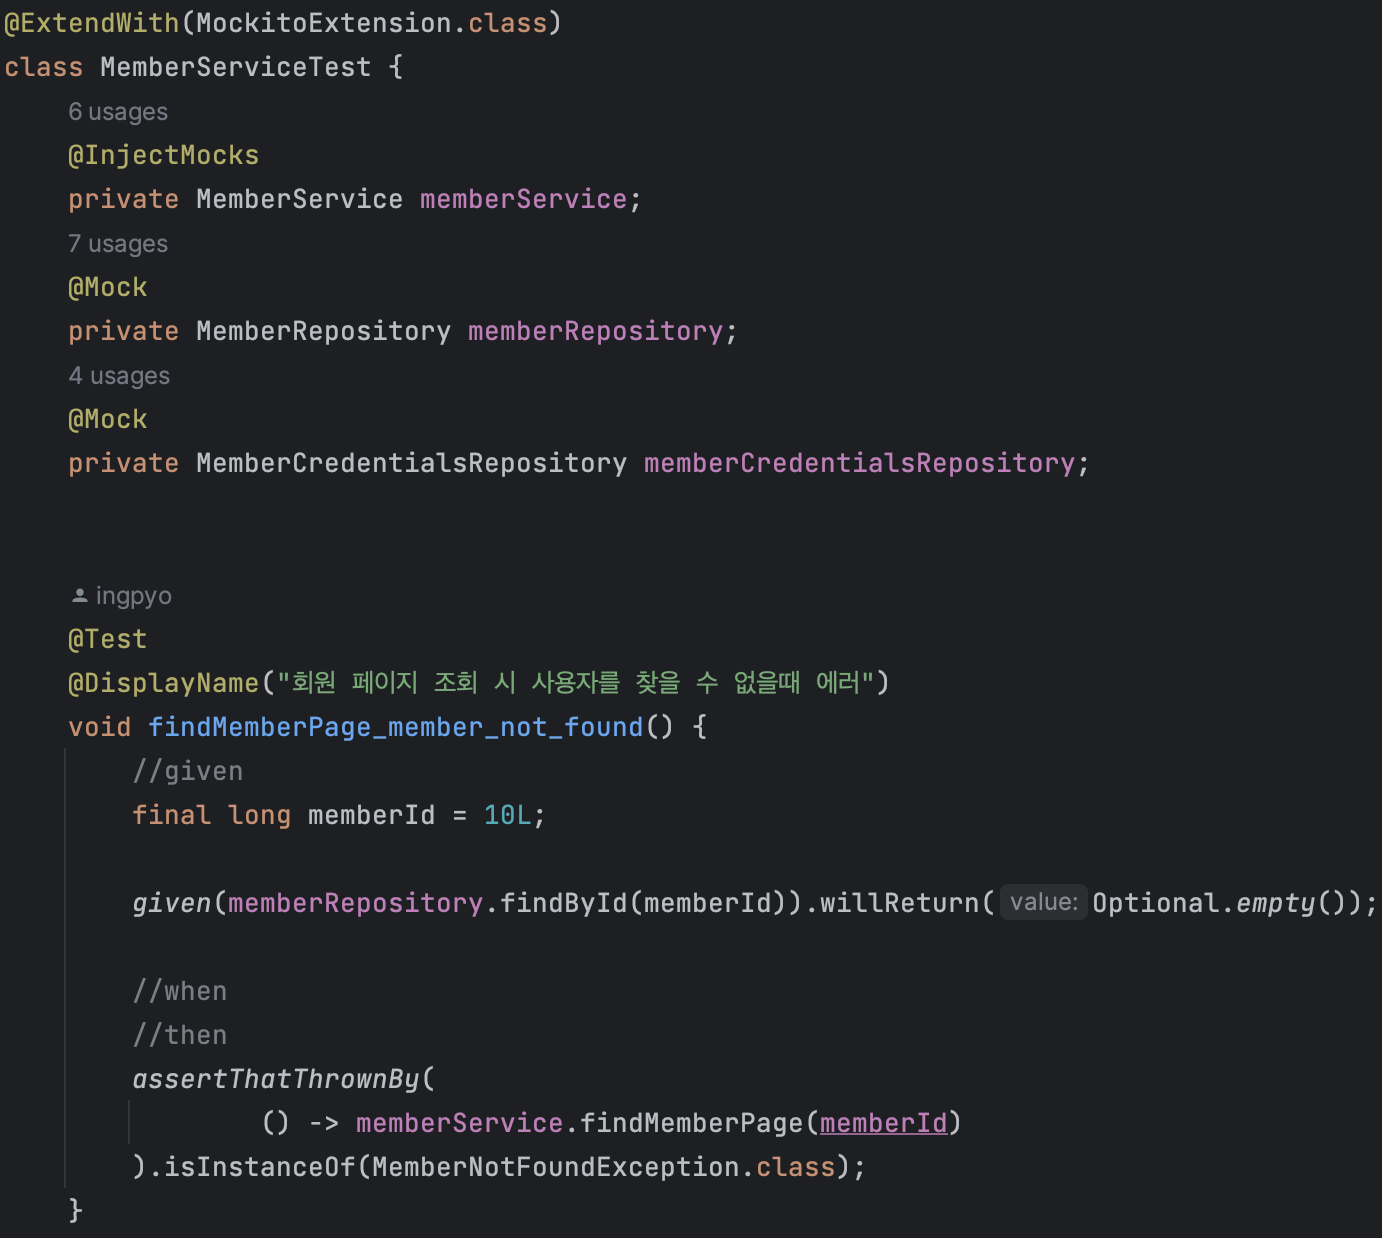Click the @ExtendWith annotation
The width and height of the screenshot is (1382, 1238).
(x=92, y=23)
